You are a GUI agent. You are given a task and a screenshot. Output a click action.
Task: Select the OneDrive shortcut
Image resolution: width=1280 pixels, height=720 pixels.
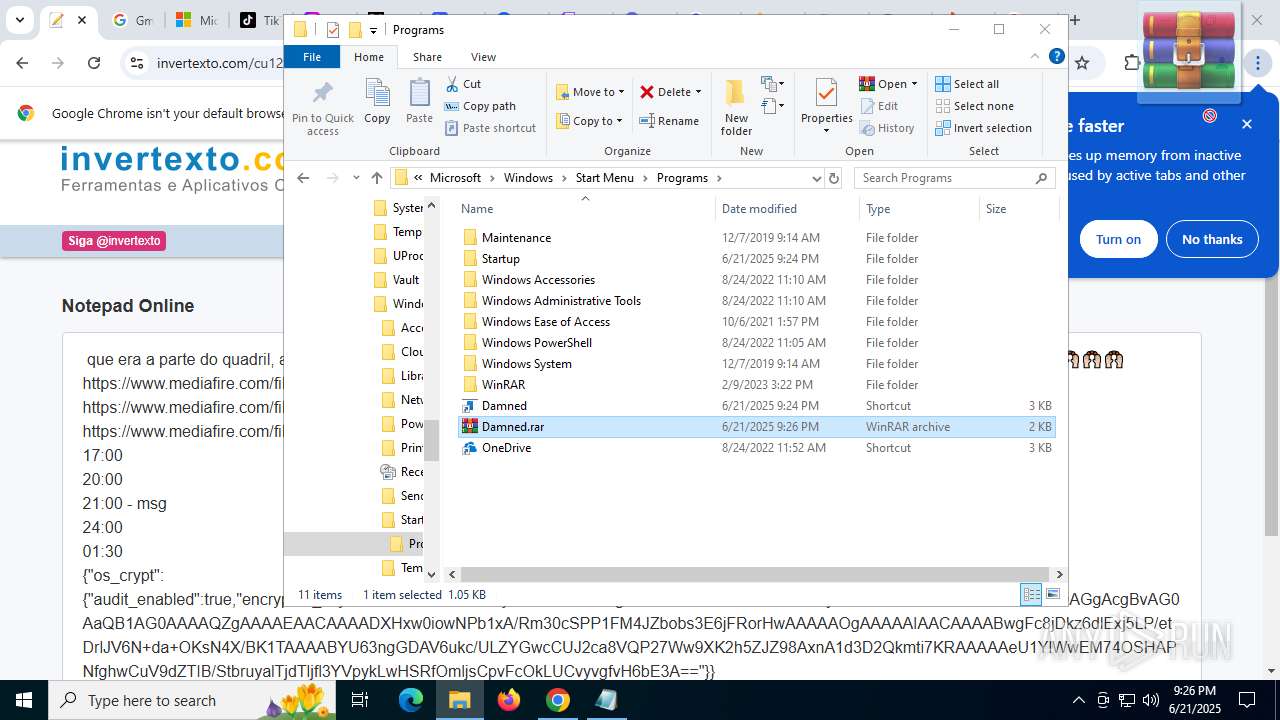756,448
